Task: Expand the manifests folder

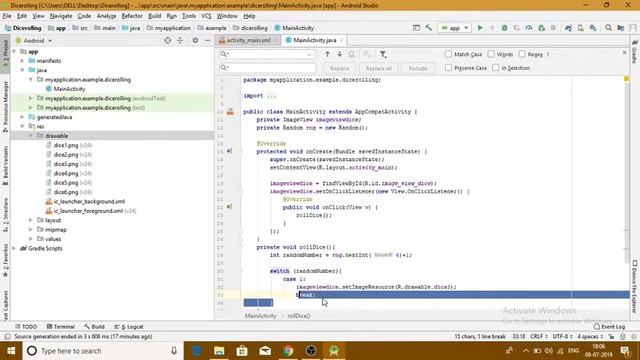Action: point(22,61)
